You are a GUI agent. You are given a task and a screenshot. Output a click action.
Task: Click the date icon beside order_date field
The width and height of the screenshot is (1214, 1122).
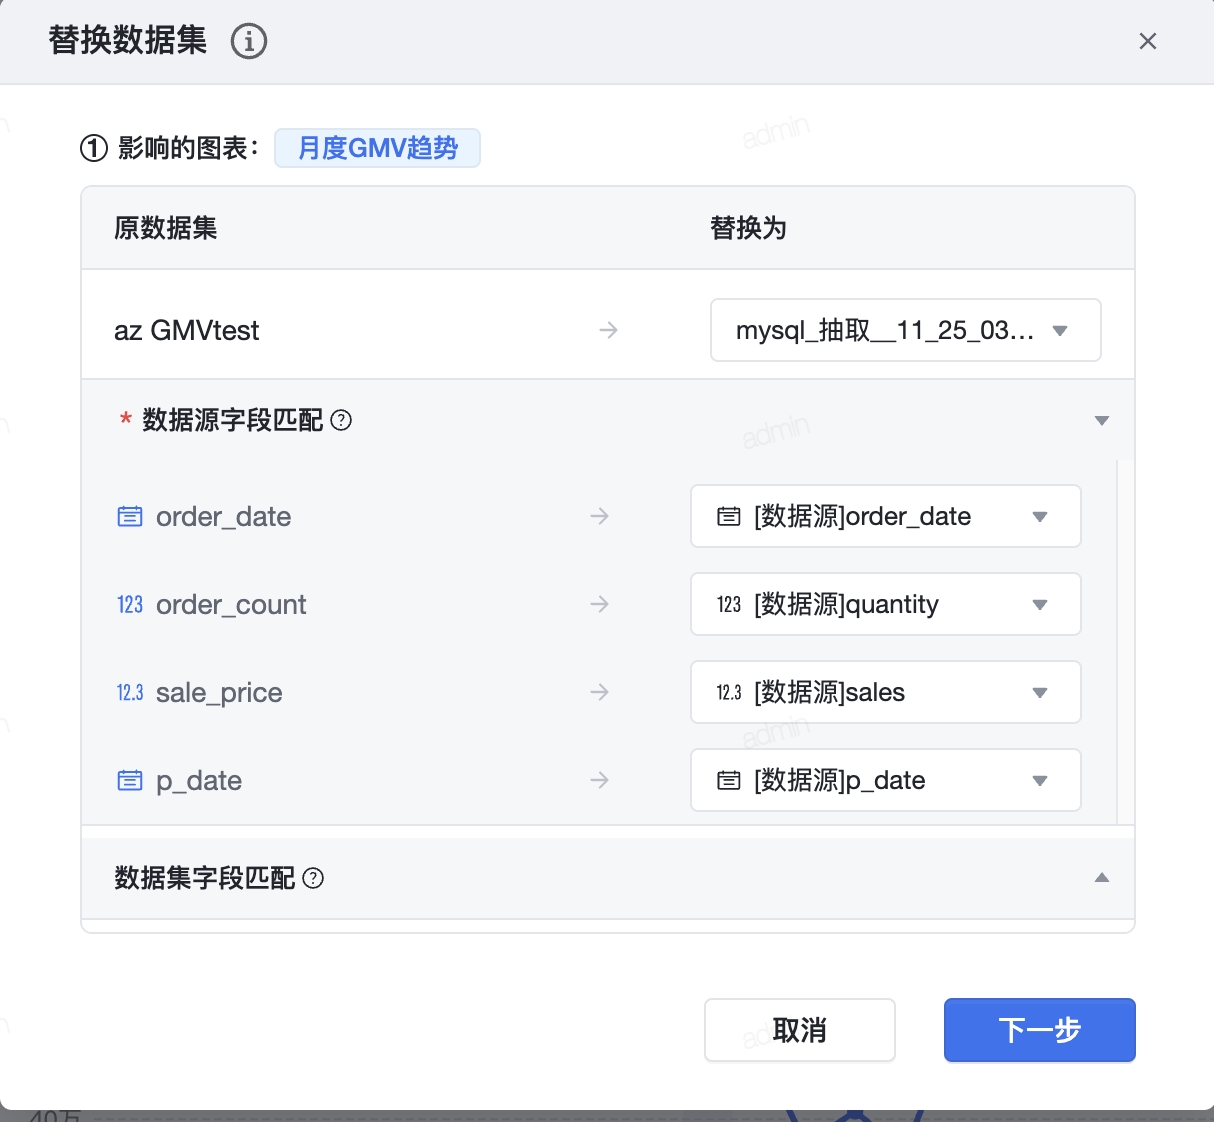[x=130, y=517]
